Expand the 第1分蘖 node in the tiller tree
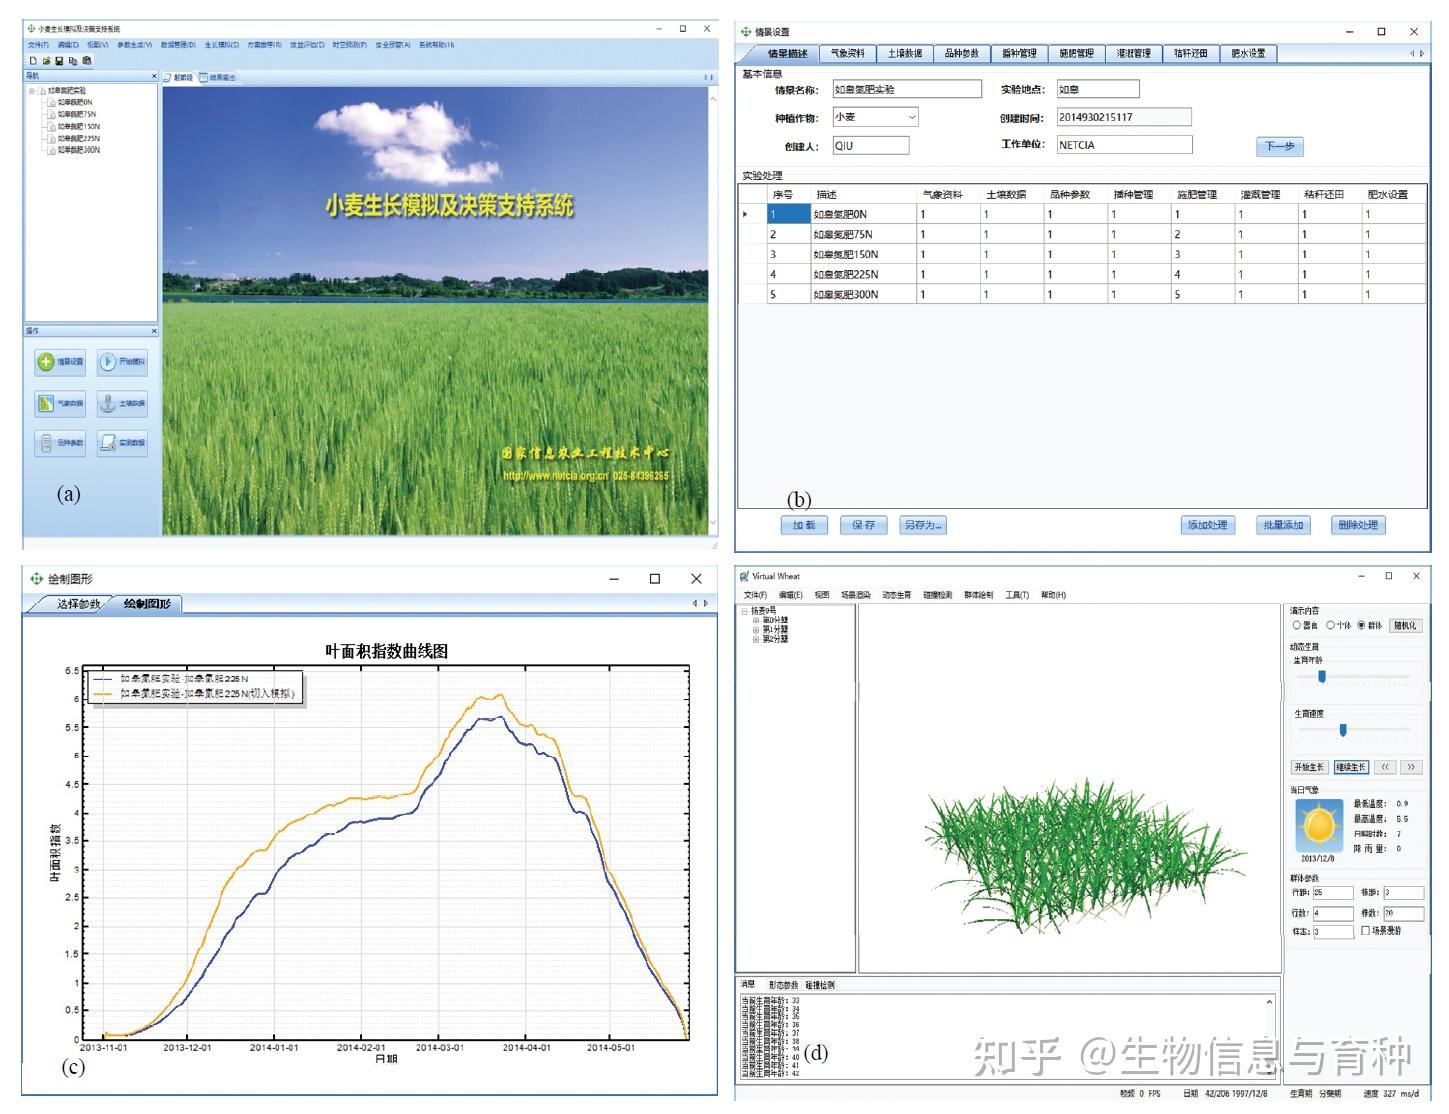This screenshot has width=1449, height=1114. [x=755, y=628]
